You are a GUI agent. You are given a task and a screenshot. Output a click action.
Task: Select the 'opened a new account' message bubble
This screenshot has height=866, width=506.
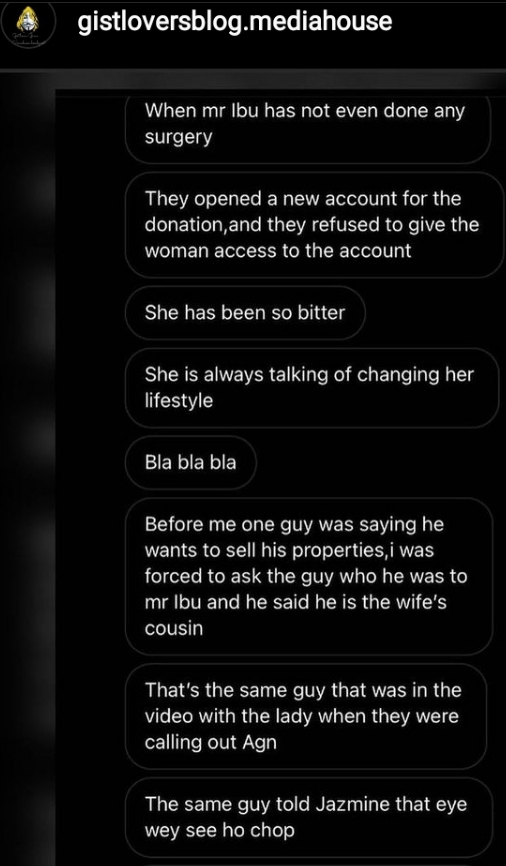(314, 225)
